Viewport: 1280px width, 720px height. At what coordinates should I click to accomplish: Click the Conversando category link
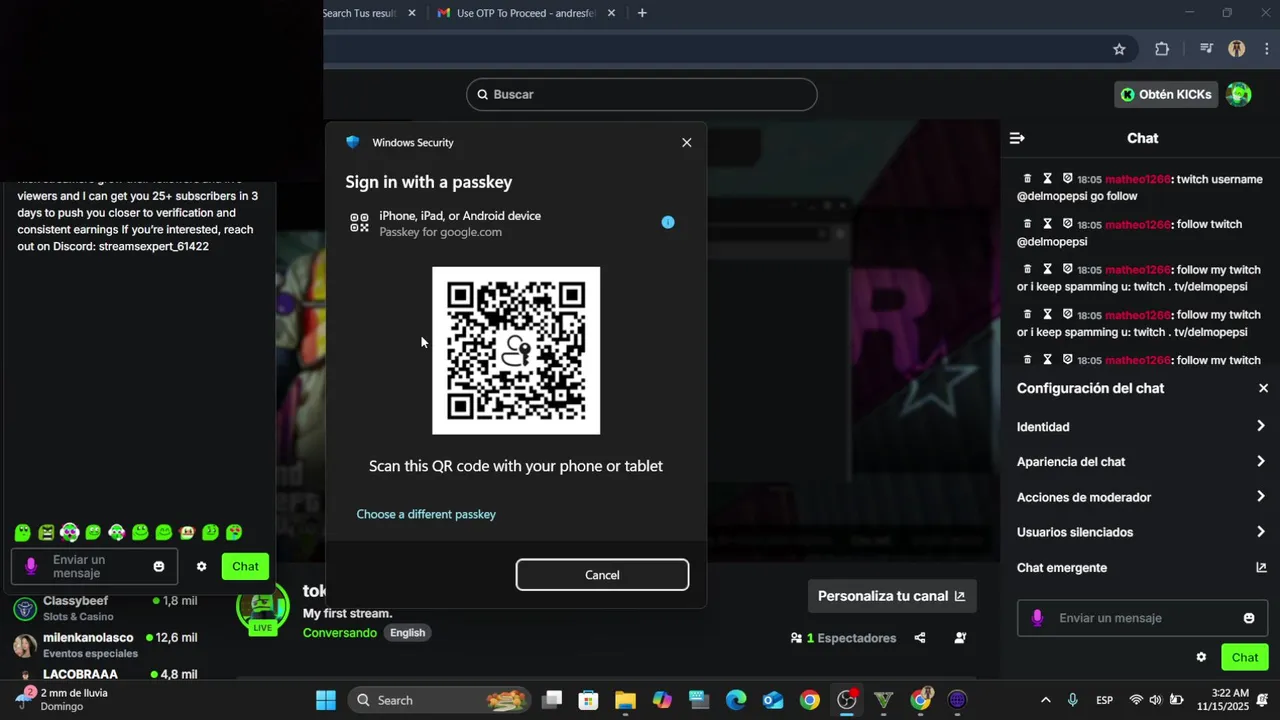[x=340, y=633]
